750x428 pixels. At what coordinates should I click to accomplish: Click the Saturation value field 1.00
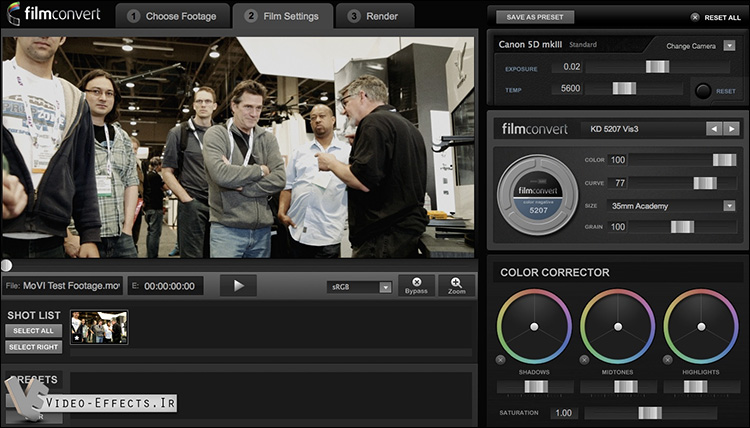pyautogui.click(x=563, y=413)
